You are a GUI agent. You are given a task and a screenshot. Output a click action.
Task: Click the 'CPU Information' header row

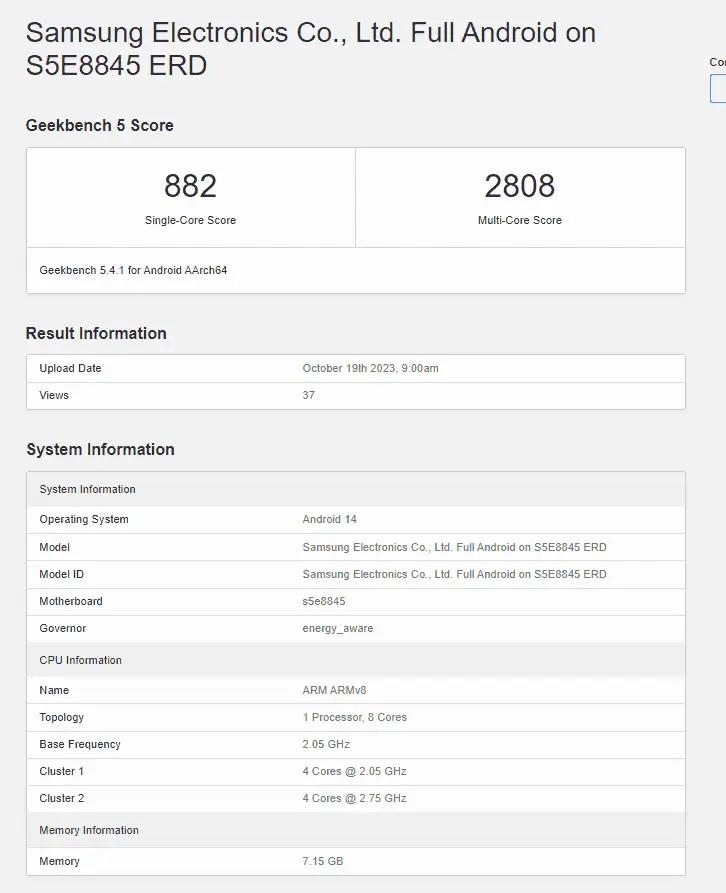[356, 660]
